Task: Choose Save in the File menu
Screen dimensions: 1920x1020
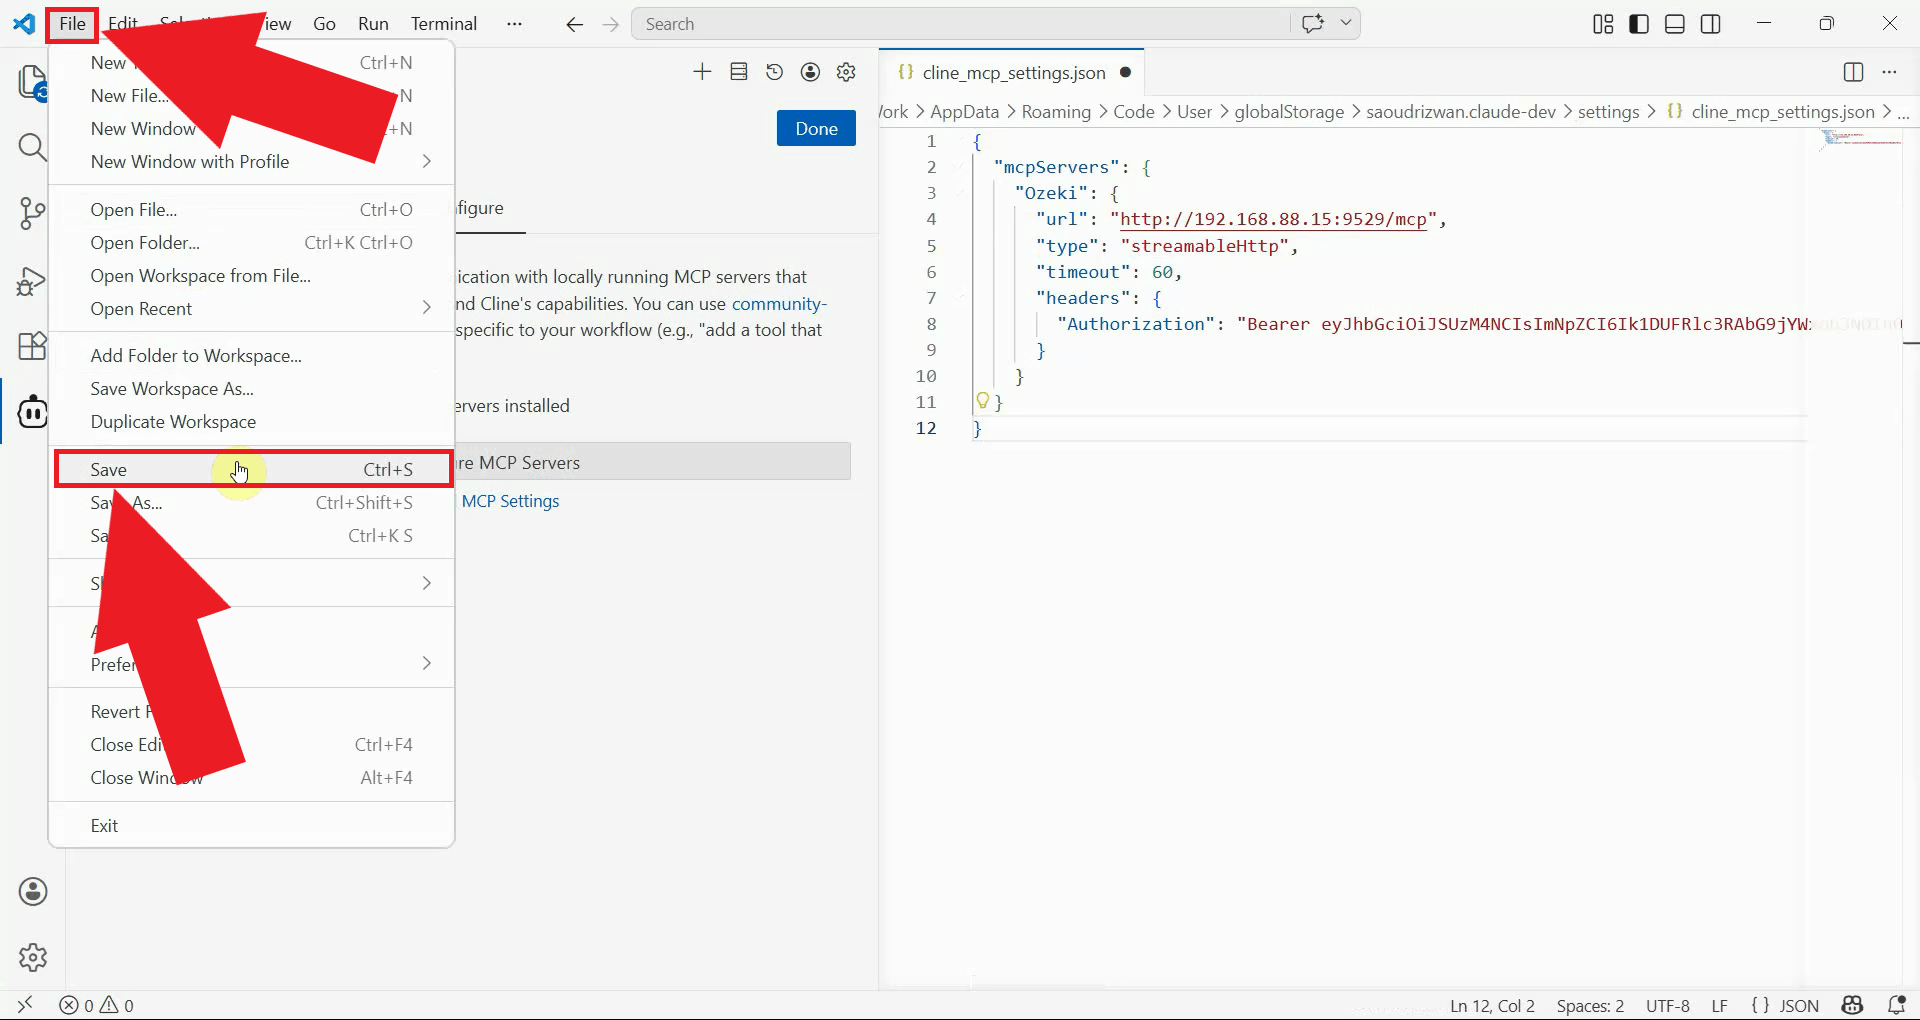Action: [252, 469]
